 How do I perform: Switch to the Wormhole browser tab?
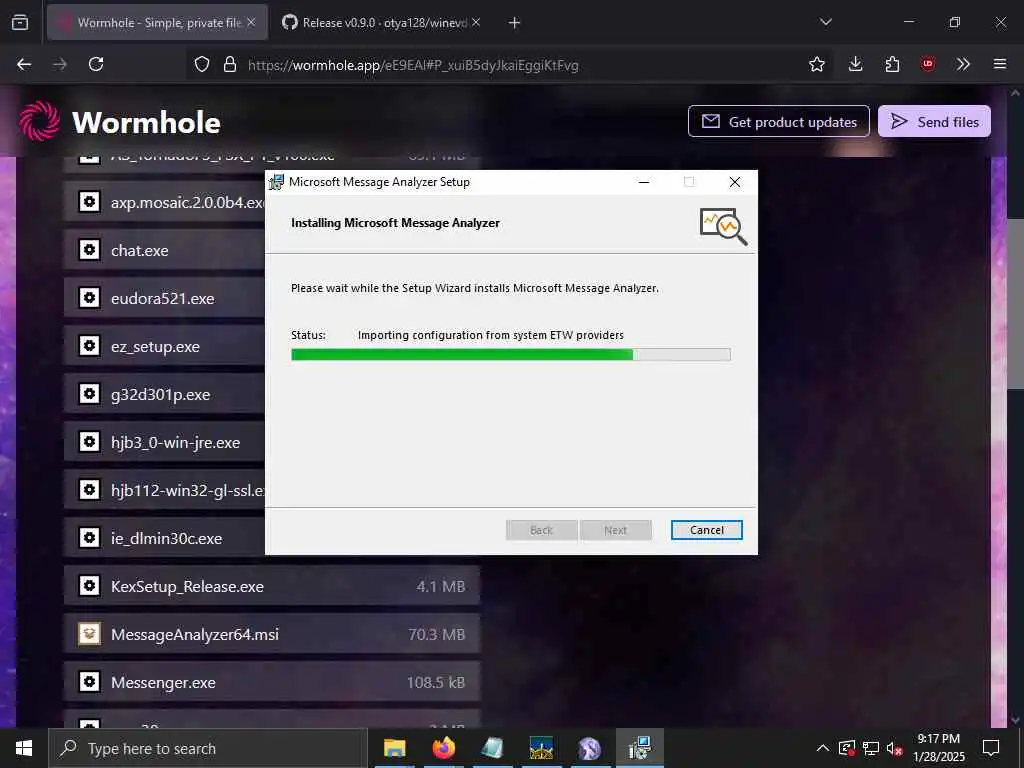157,22
